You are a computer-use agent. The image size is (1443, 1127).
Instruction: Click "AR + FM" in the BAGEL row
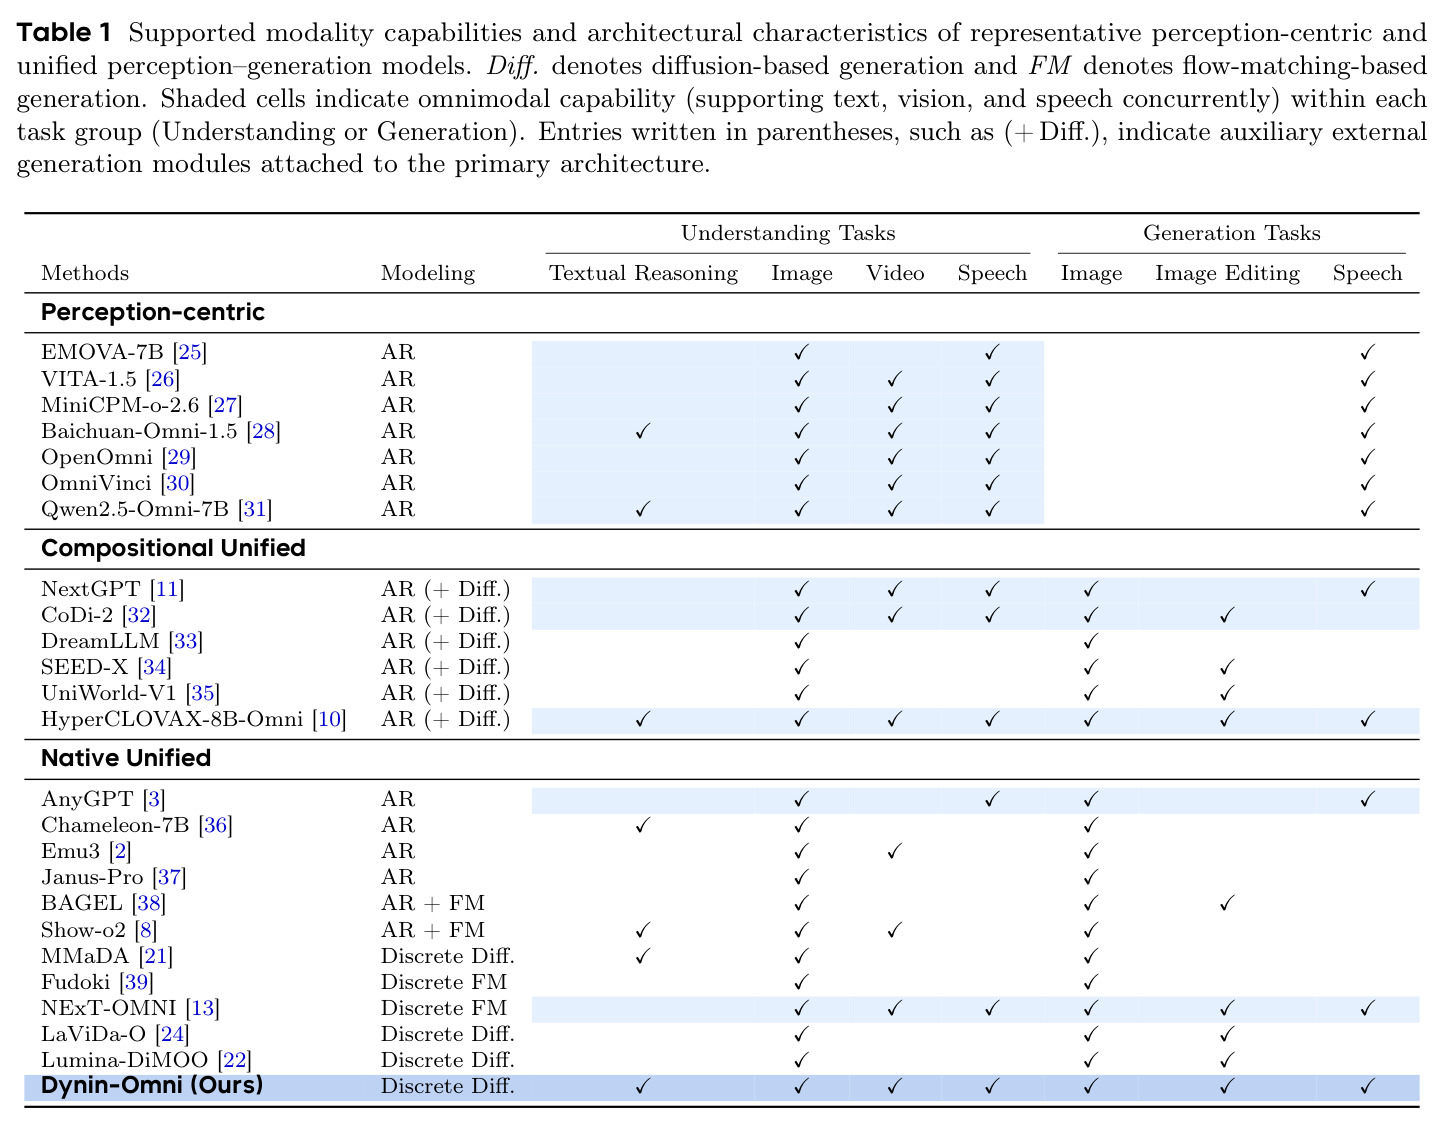click(433, 903)
